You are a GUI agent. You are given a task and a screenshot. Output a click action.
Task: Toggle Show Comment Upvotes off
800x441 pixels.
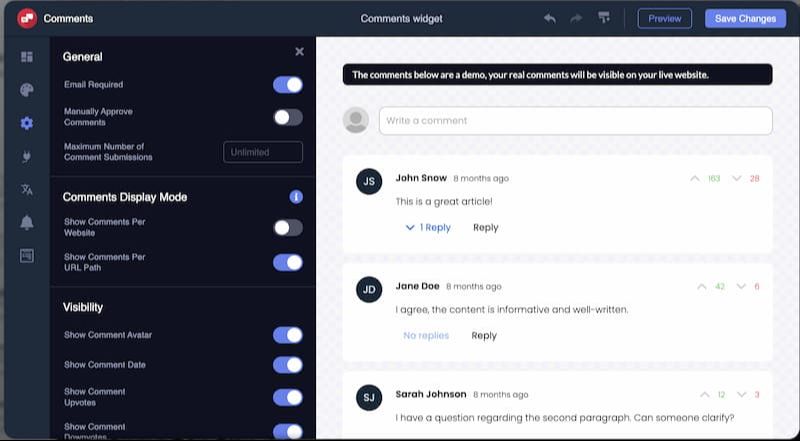pyautogui.click(x=288, y=397)
